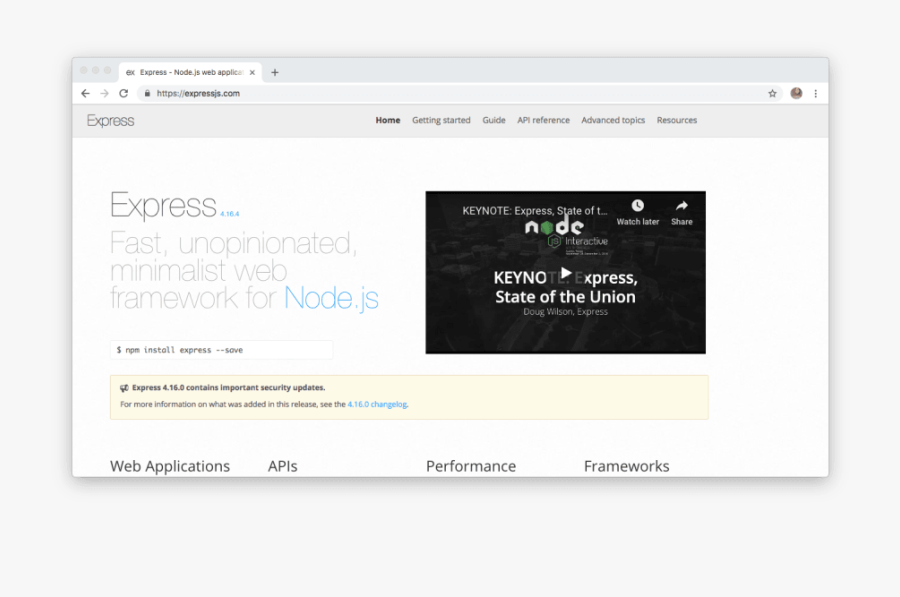Screen dimensions: 900x597
Task: Open the Chrome profile avatar
Action: point(796,92)
